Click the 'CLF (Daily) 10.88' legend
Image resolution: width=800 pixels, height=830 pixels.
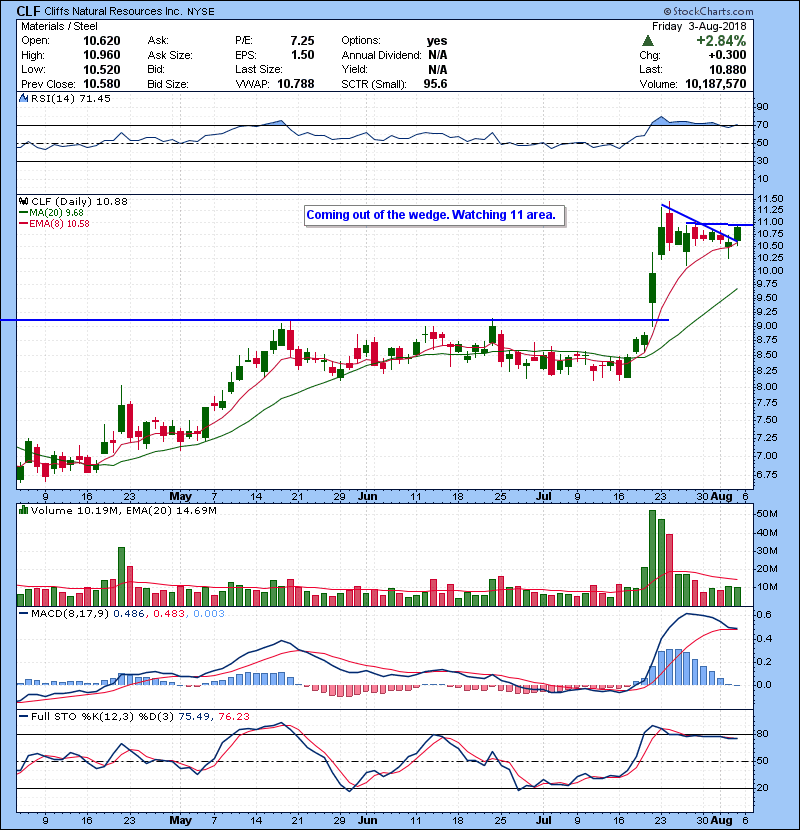coord(79,201)
